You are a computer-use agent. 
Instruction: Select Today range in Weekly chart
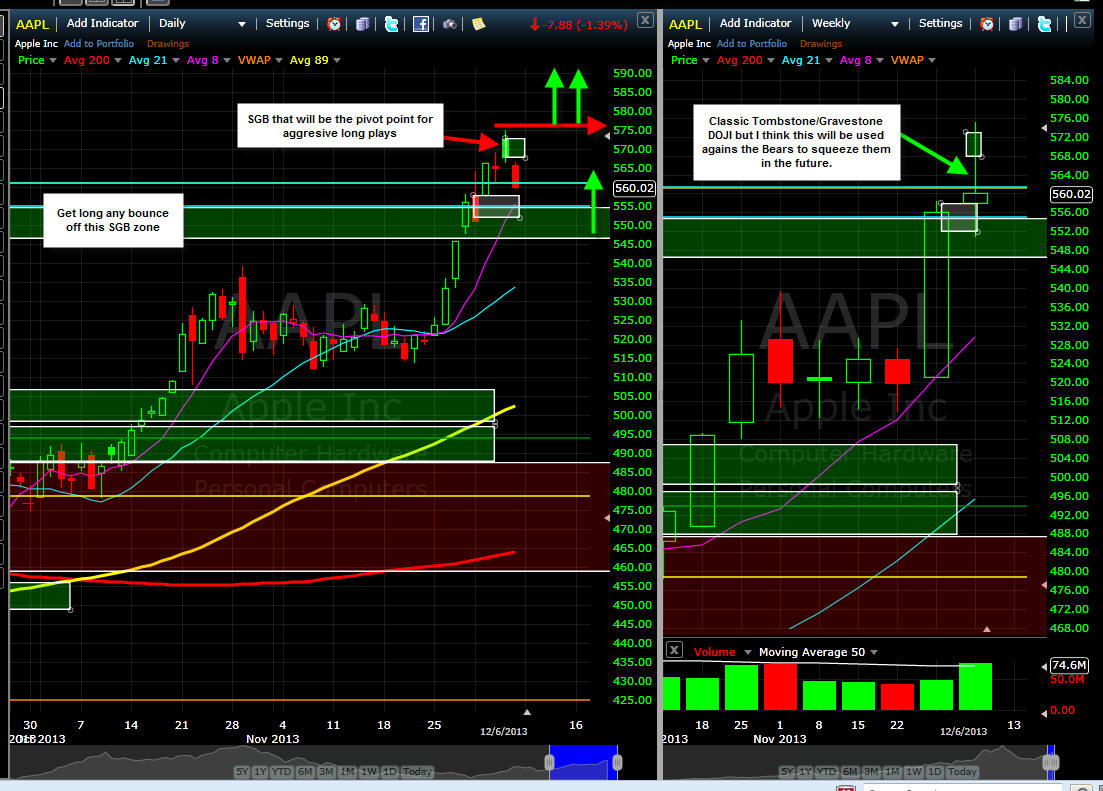(x=962, y=771)
